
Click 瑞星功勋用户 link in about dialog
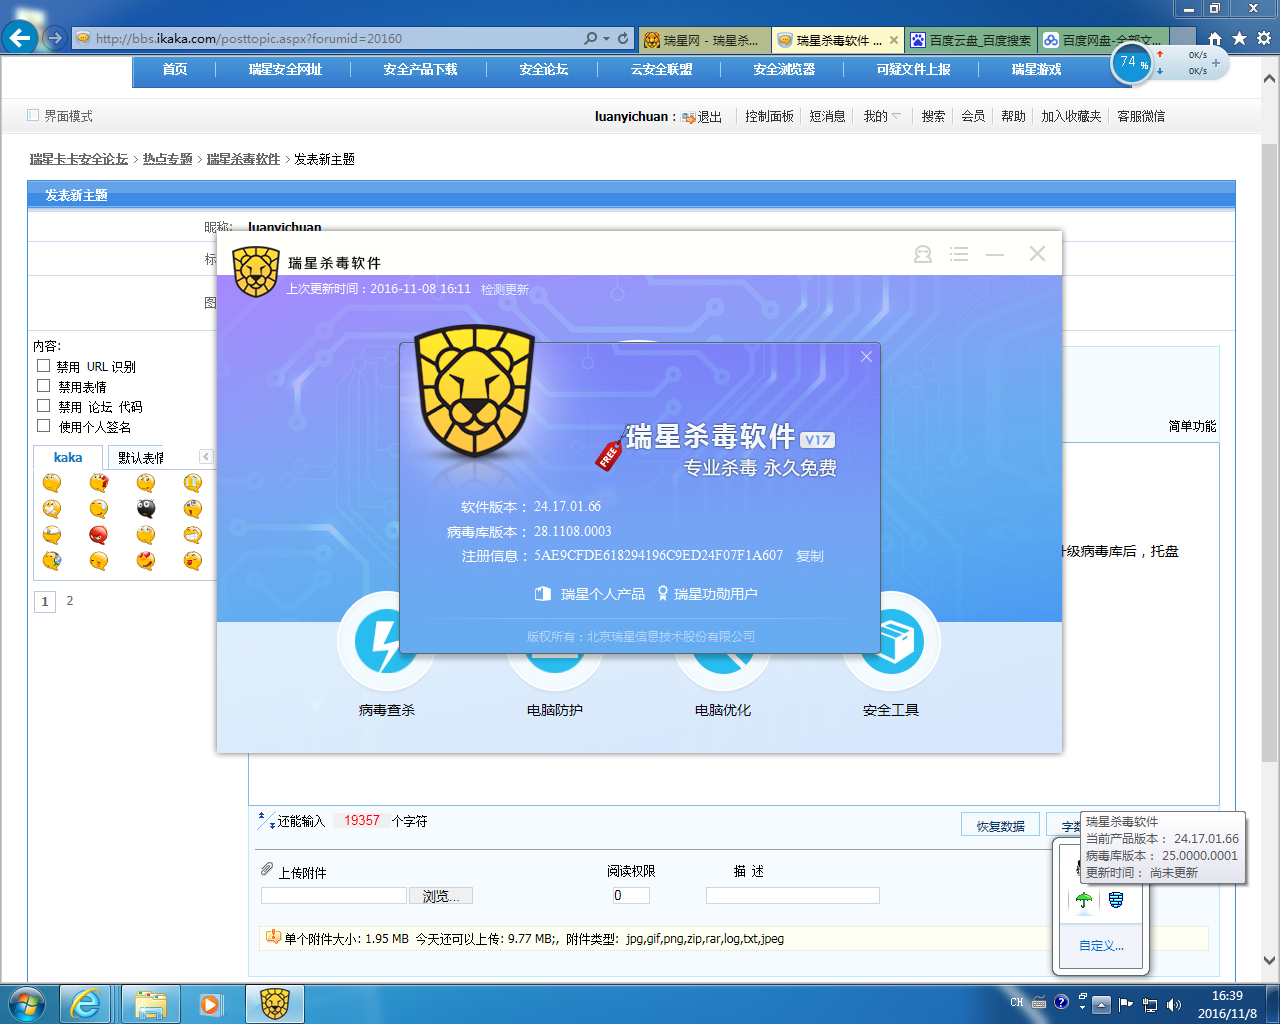pyautogui.click(x=707, y=594)
